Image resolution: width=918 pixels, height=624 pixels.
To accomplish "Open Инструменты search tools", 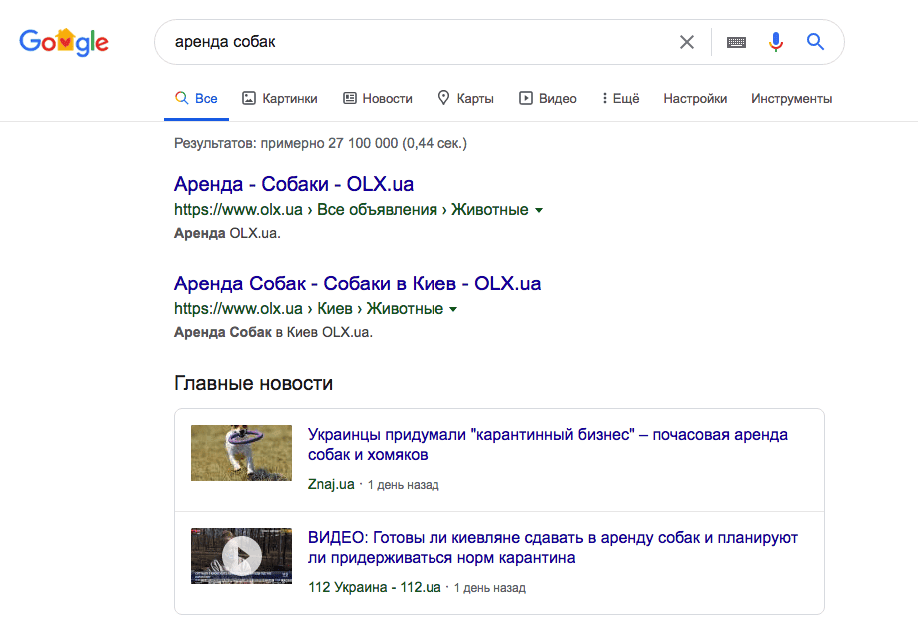I will 791,98.
